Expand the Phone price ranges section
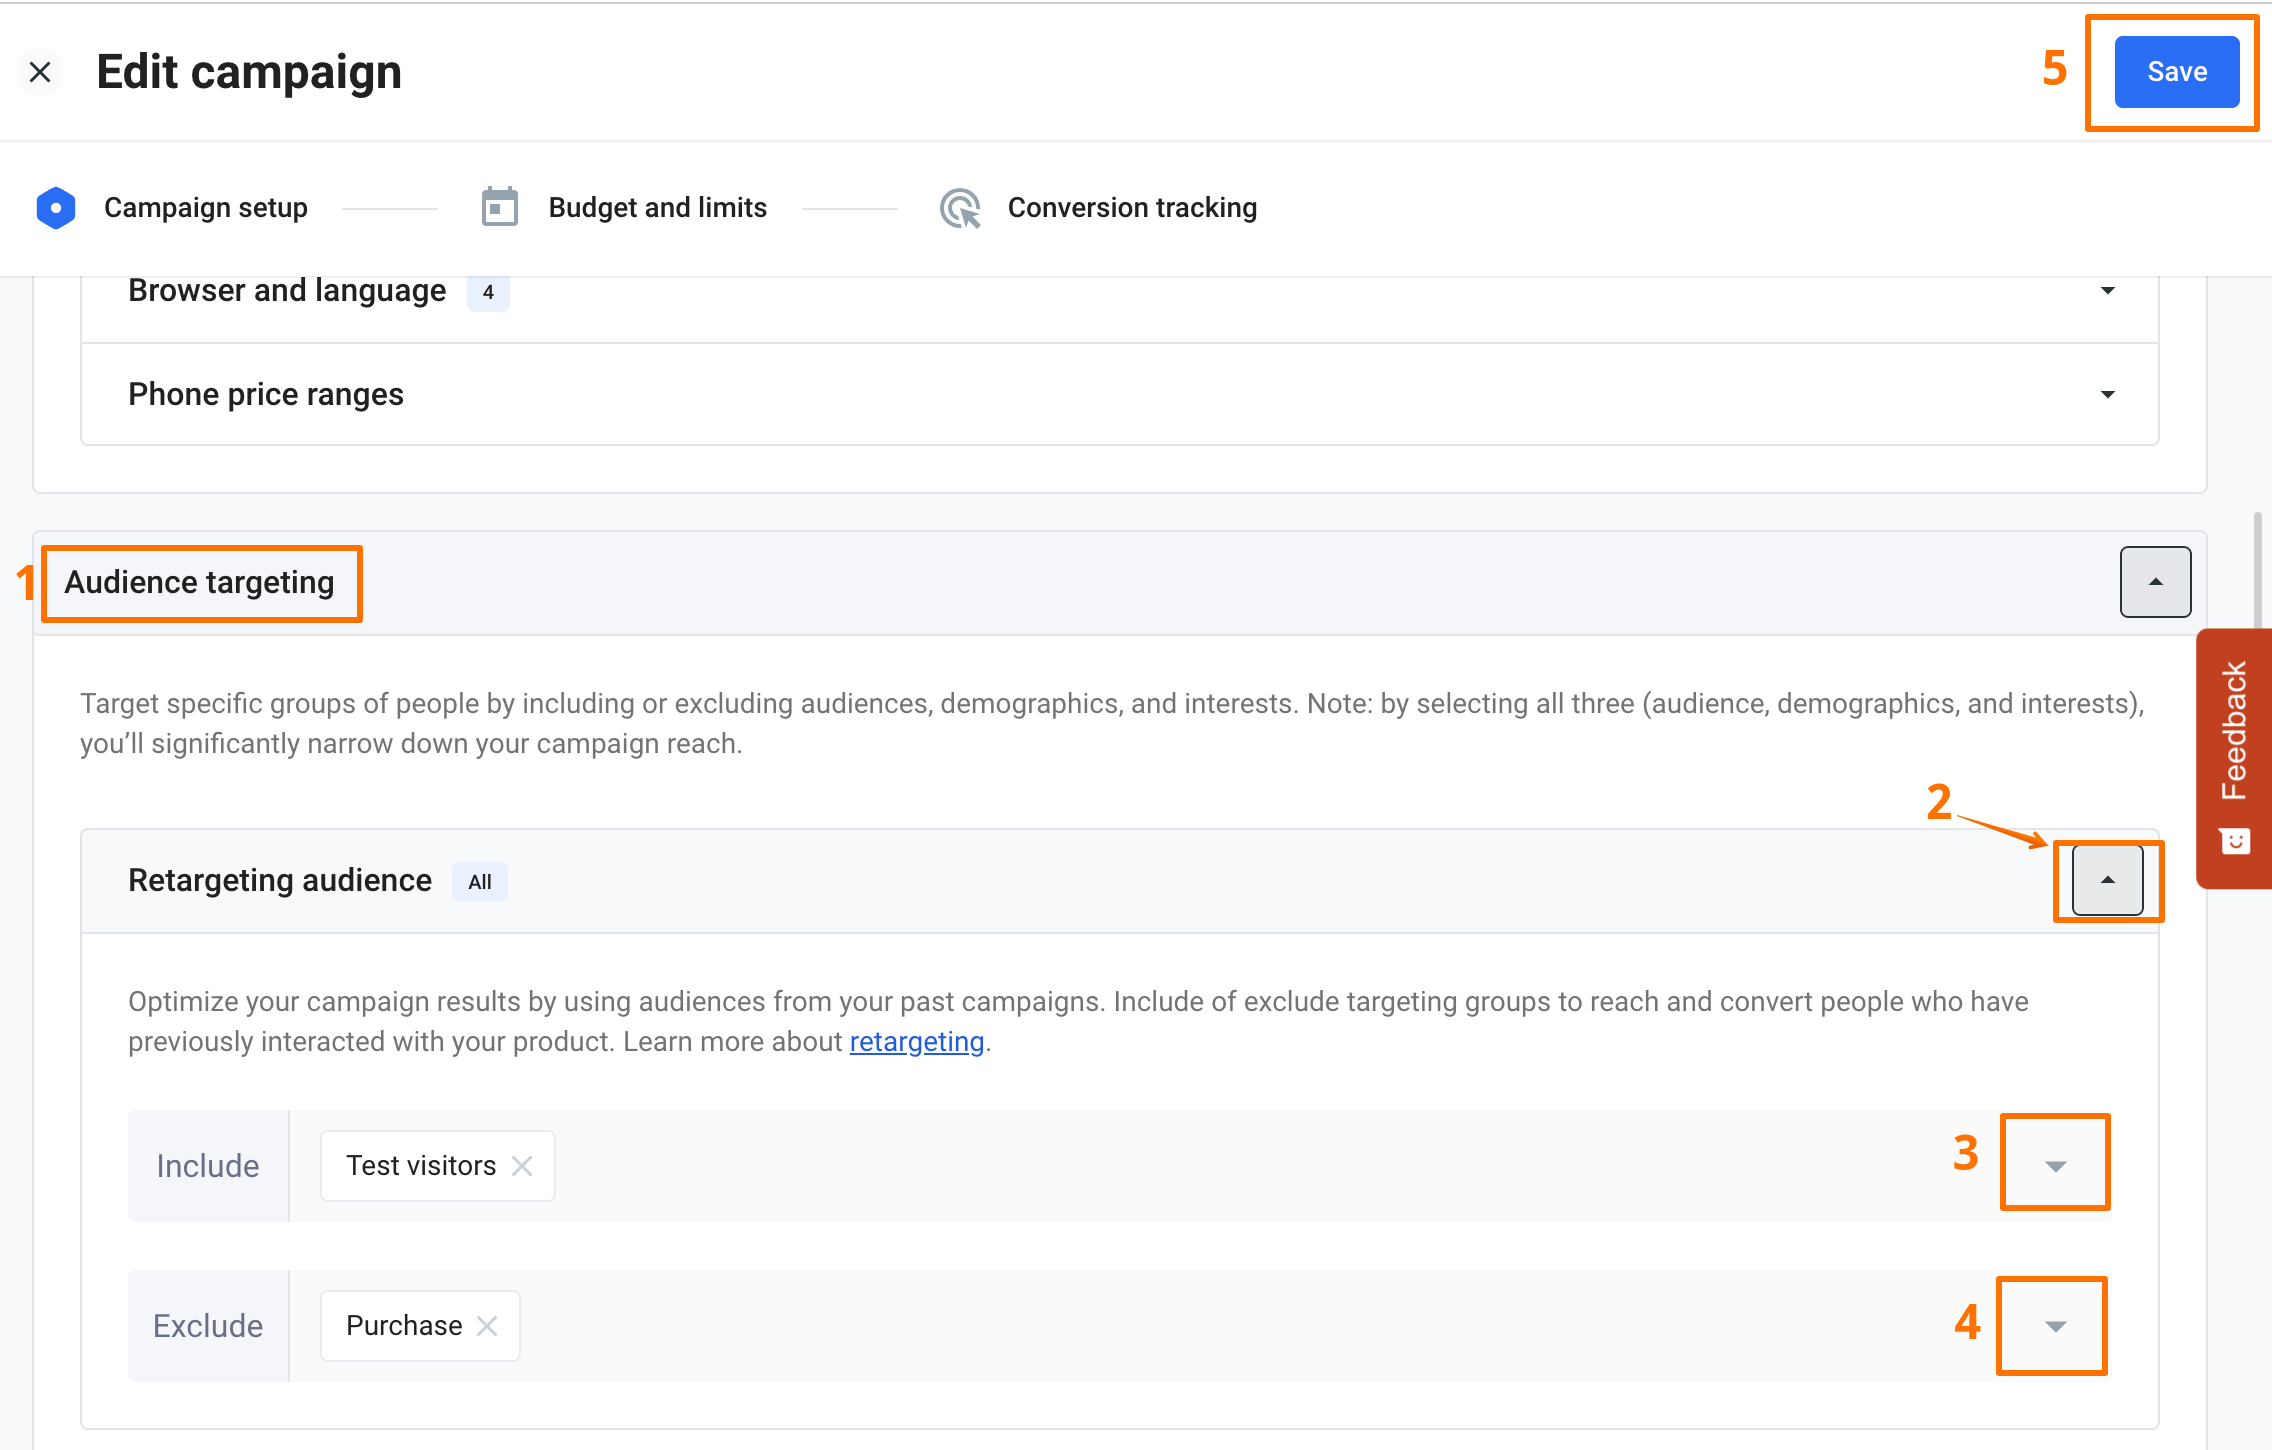This screenshot has width=2272, height=1450. (2107, 395)
